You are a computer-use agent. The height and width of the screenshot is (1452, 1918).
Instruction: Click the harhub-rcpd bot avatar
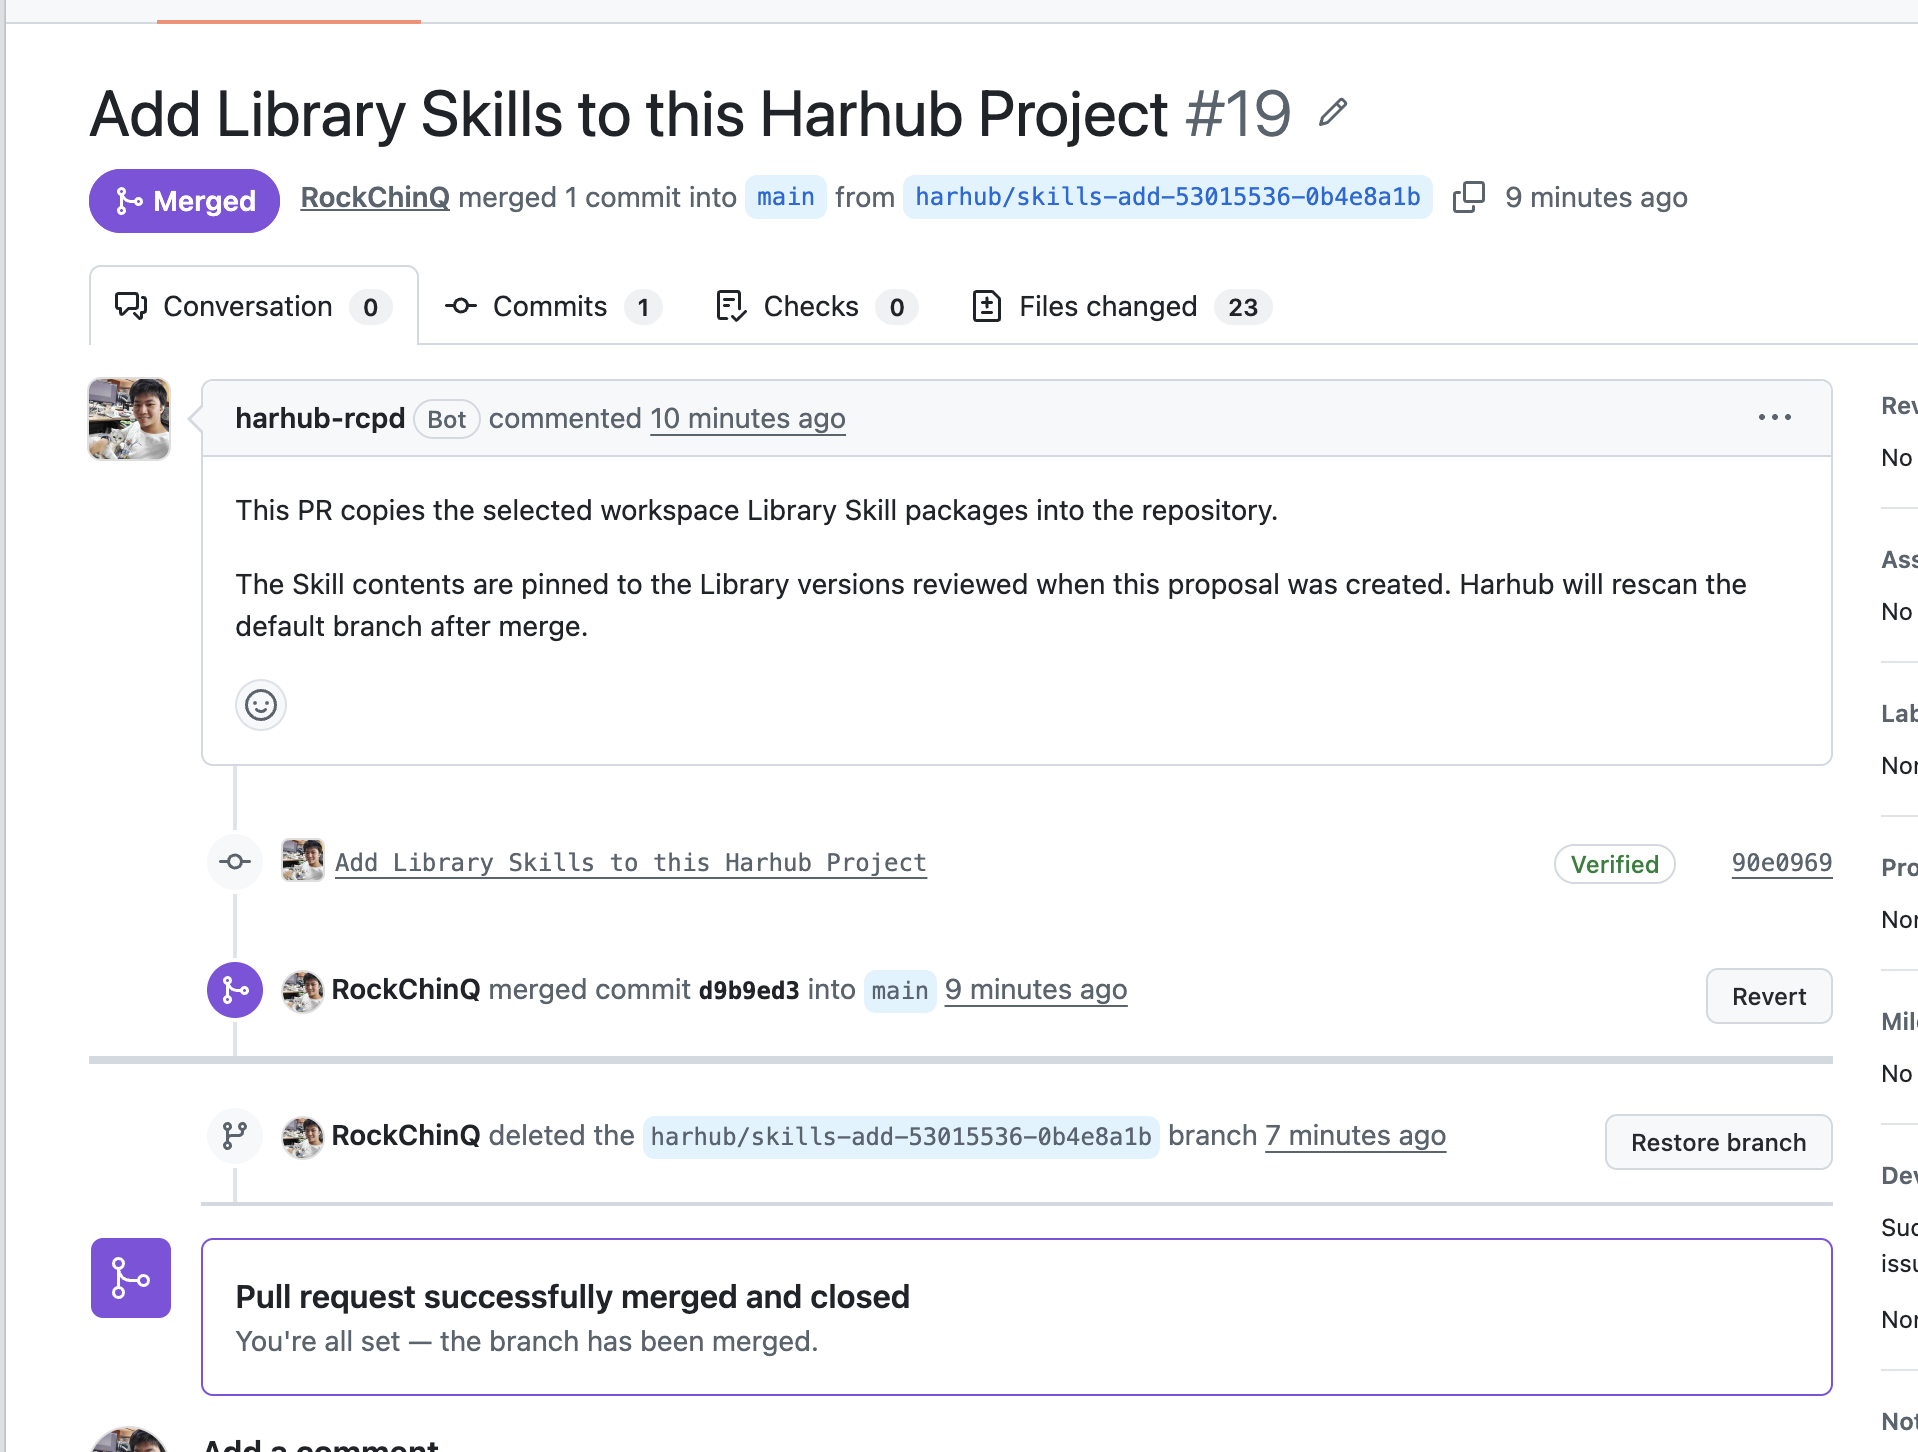(x=129, y=419)
